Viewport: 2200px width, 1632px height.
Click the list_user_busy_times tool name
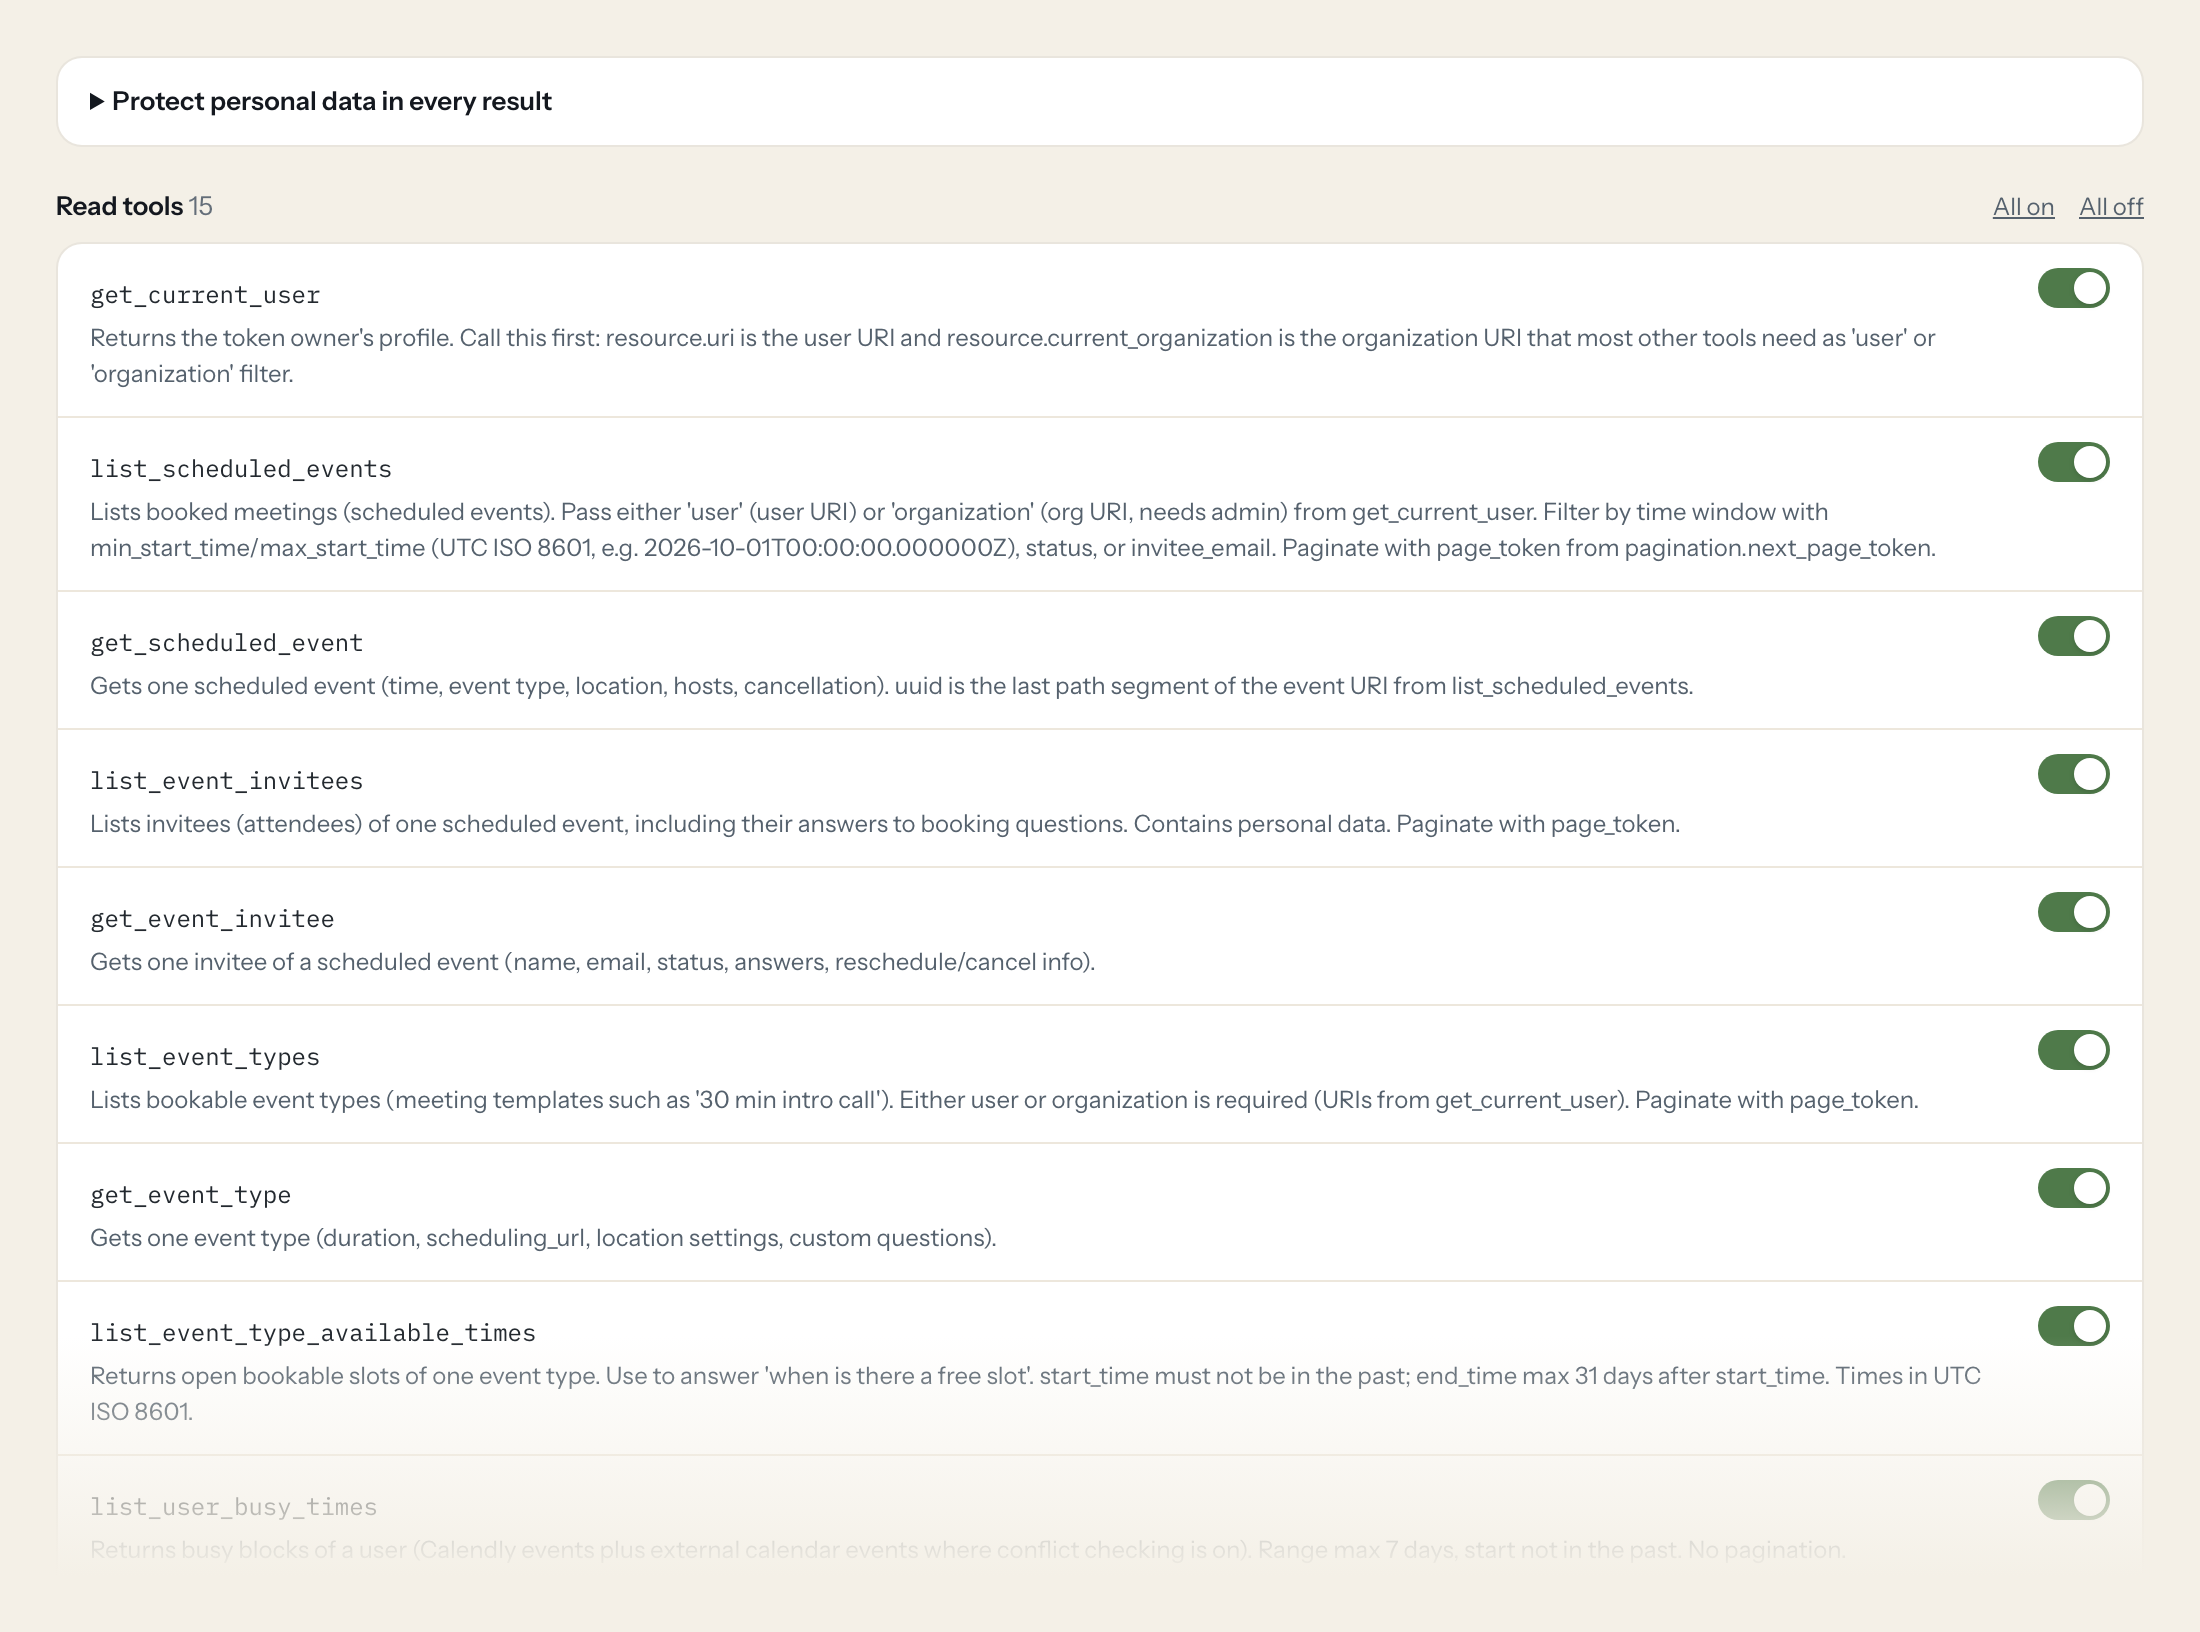(234, 1507)
